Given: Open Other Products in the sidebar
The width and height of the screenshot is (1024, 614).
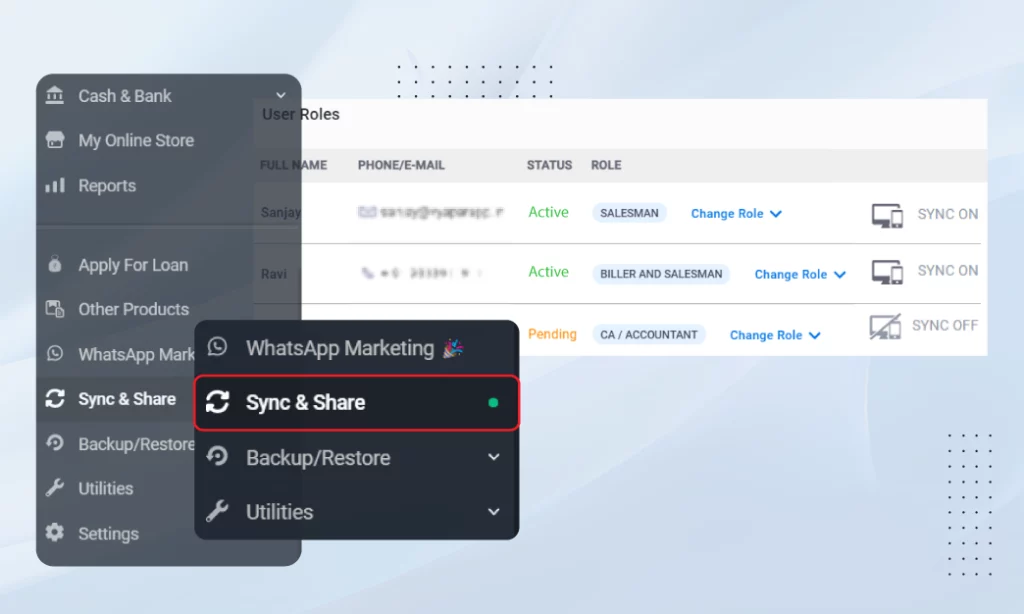Looking at the screenshot, I should coord(133,309).
